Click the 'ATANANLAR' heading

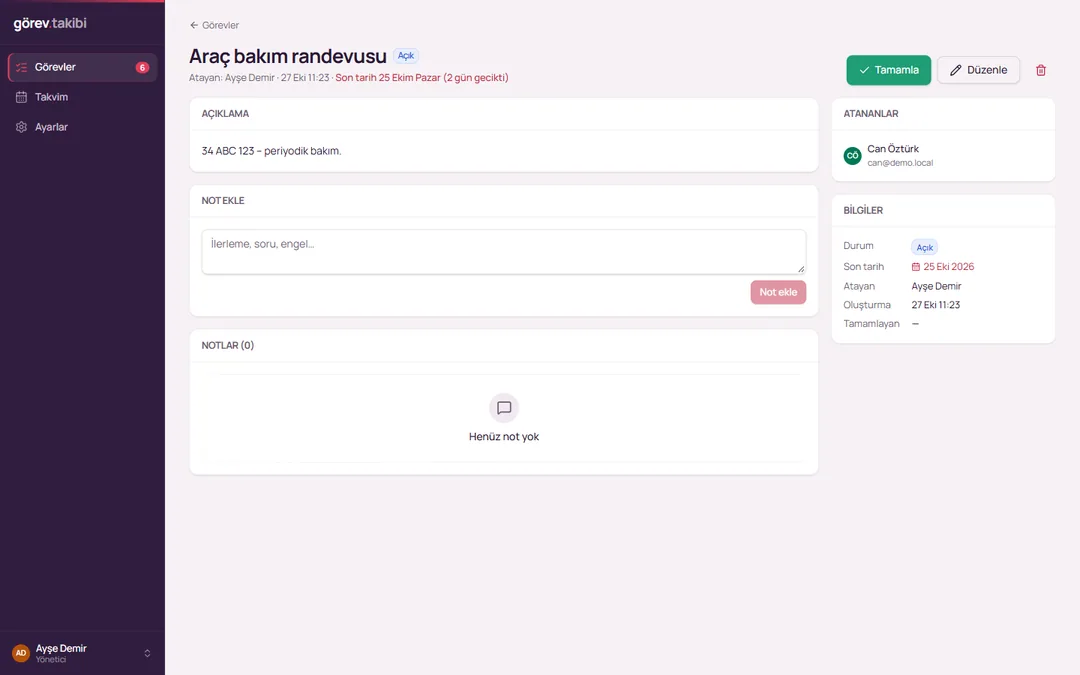point(871,114)
